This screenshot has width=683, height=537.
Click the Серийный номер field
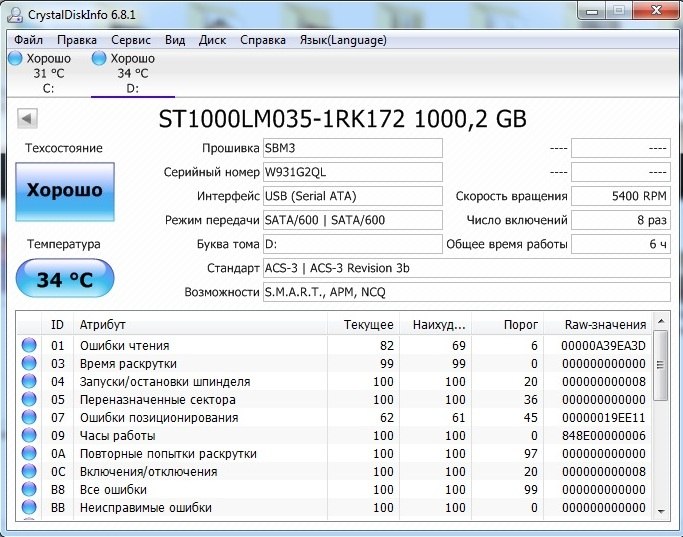coord(351,172)
